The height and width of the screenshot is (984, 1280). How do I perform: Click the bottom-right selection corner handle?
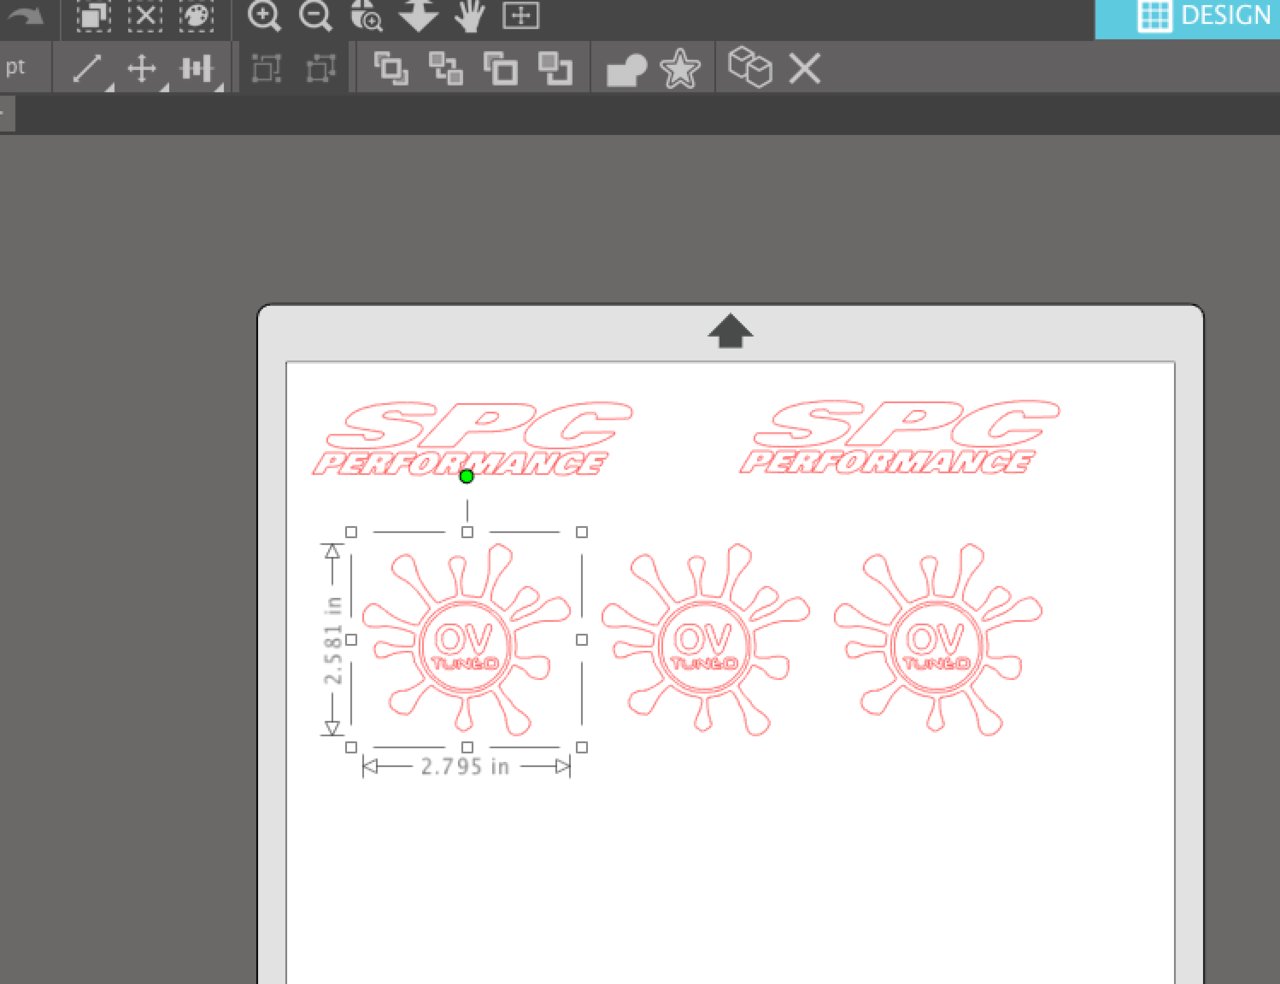(582, 747)
